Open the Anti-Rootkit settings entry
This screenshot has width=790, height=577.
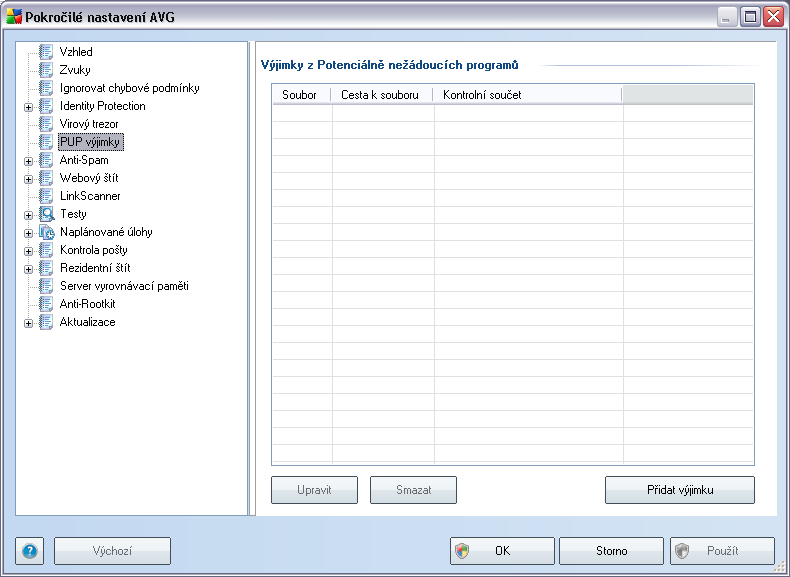(x=88, y=304)
